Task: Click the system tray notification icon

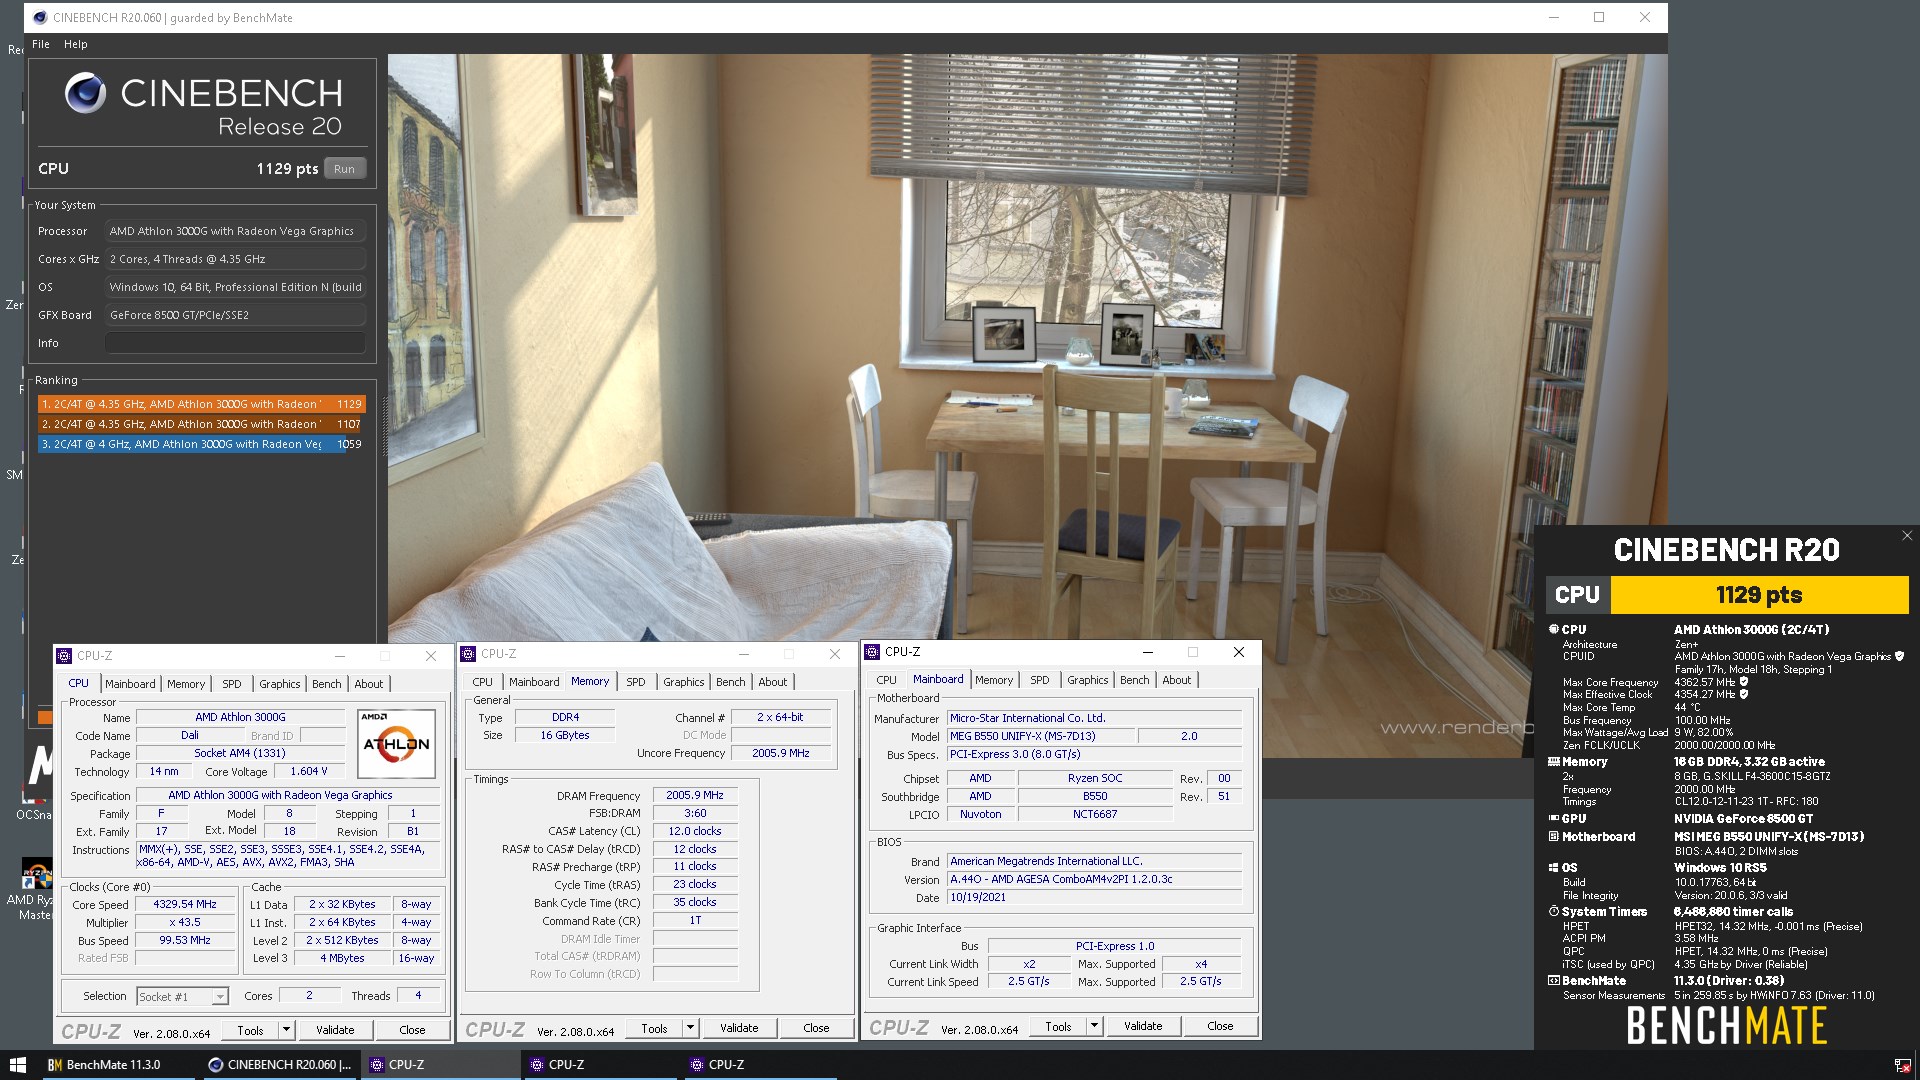Action: pyautogui.click(x=1902, y=1065)
